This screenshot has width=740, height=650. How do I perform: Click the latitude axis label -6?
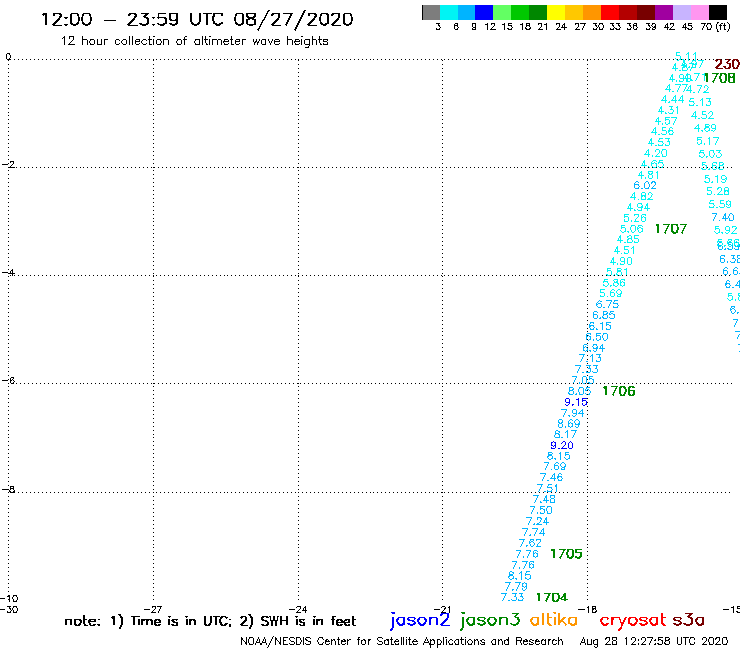point(8,380)
